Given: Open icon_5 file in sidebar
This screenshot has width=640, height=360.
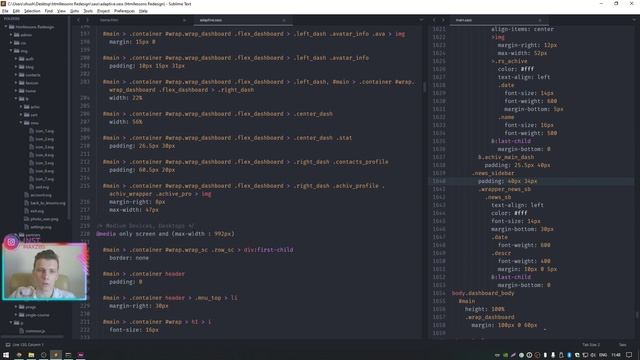Looking at the screenshot, I should tap(41, 163).
